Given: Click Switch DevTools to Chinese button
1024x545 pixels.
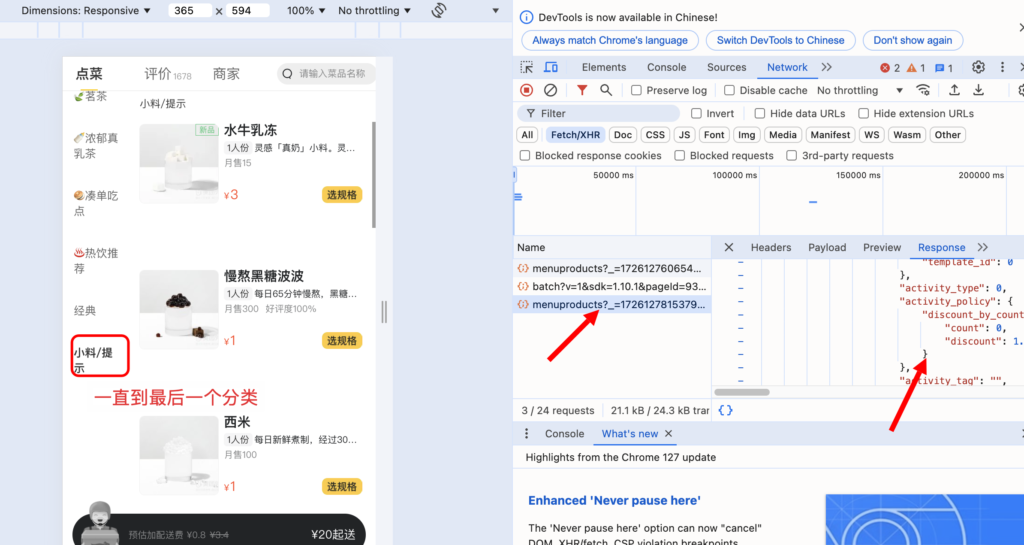Looking at the screenshot, I should tap(780, 41).
